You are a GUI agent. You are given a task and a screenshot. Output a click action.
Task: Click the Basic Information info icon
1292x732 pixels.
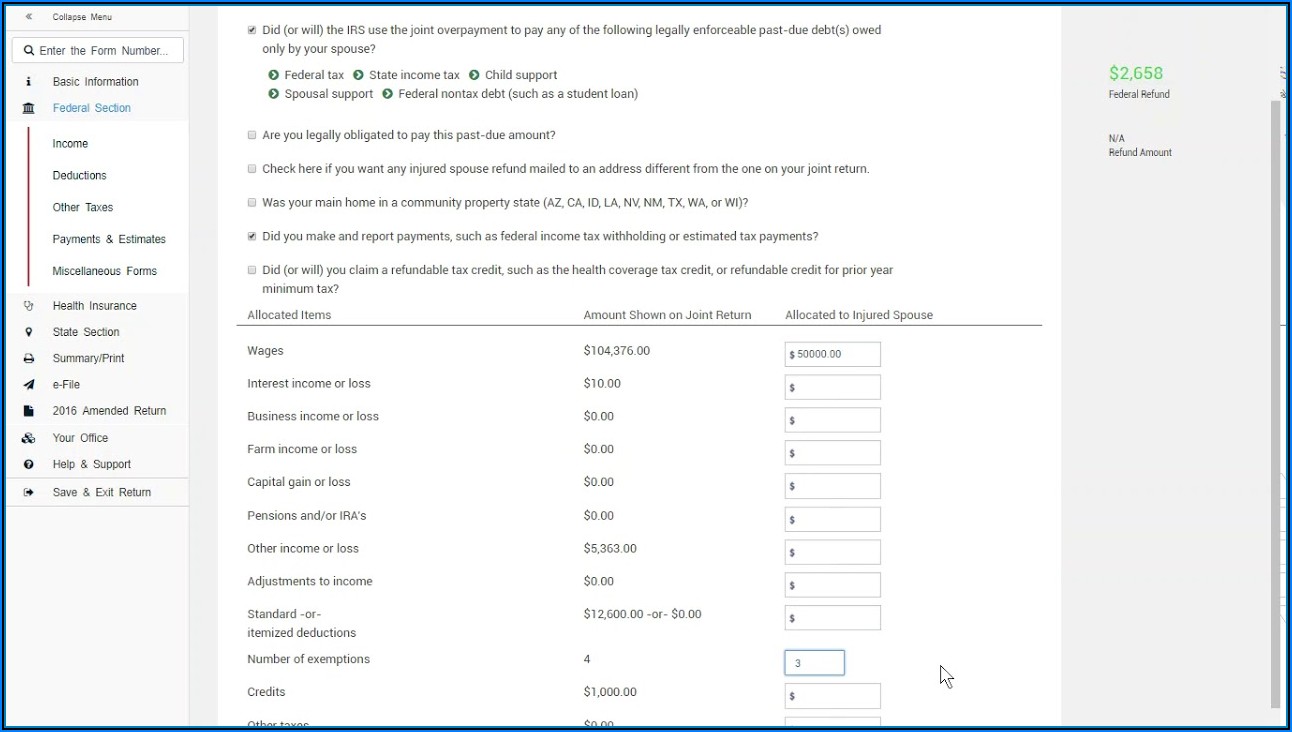click(28, 82)
